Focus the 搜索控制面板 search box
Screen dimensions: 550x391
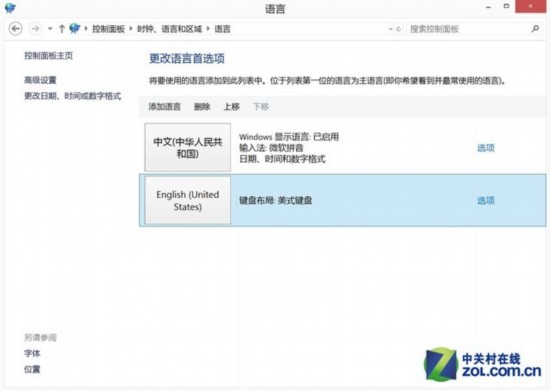475,29
